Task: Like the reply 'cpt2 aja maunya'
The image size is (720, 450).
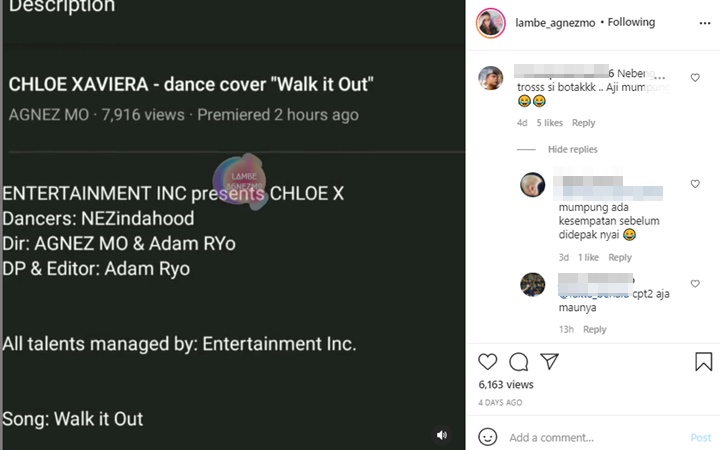Action: (x=695, y=284)
